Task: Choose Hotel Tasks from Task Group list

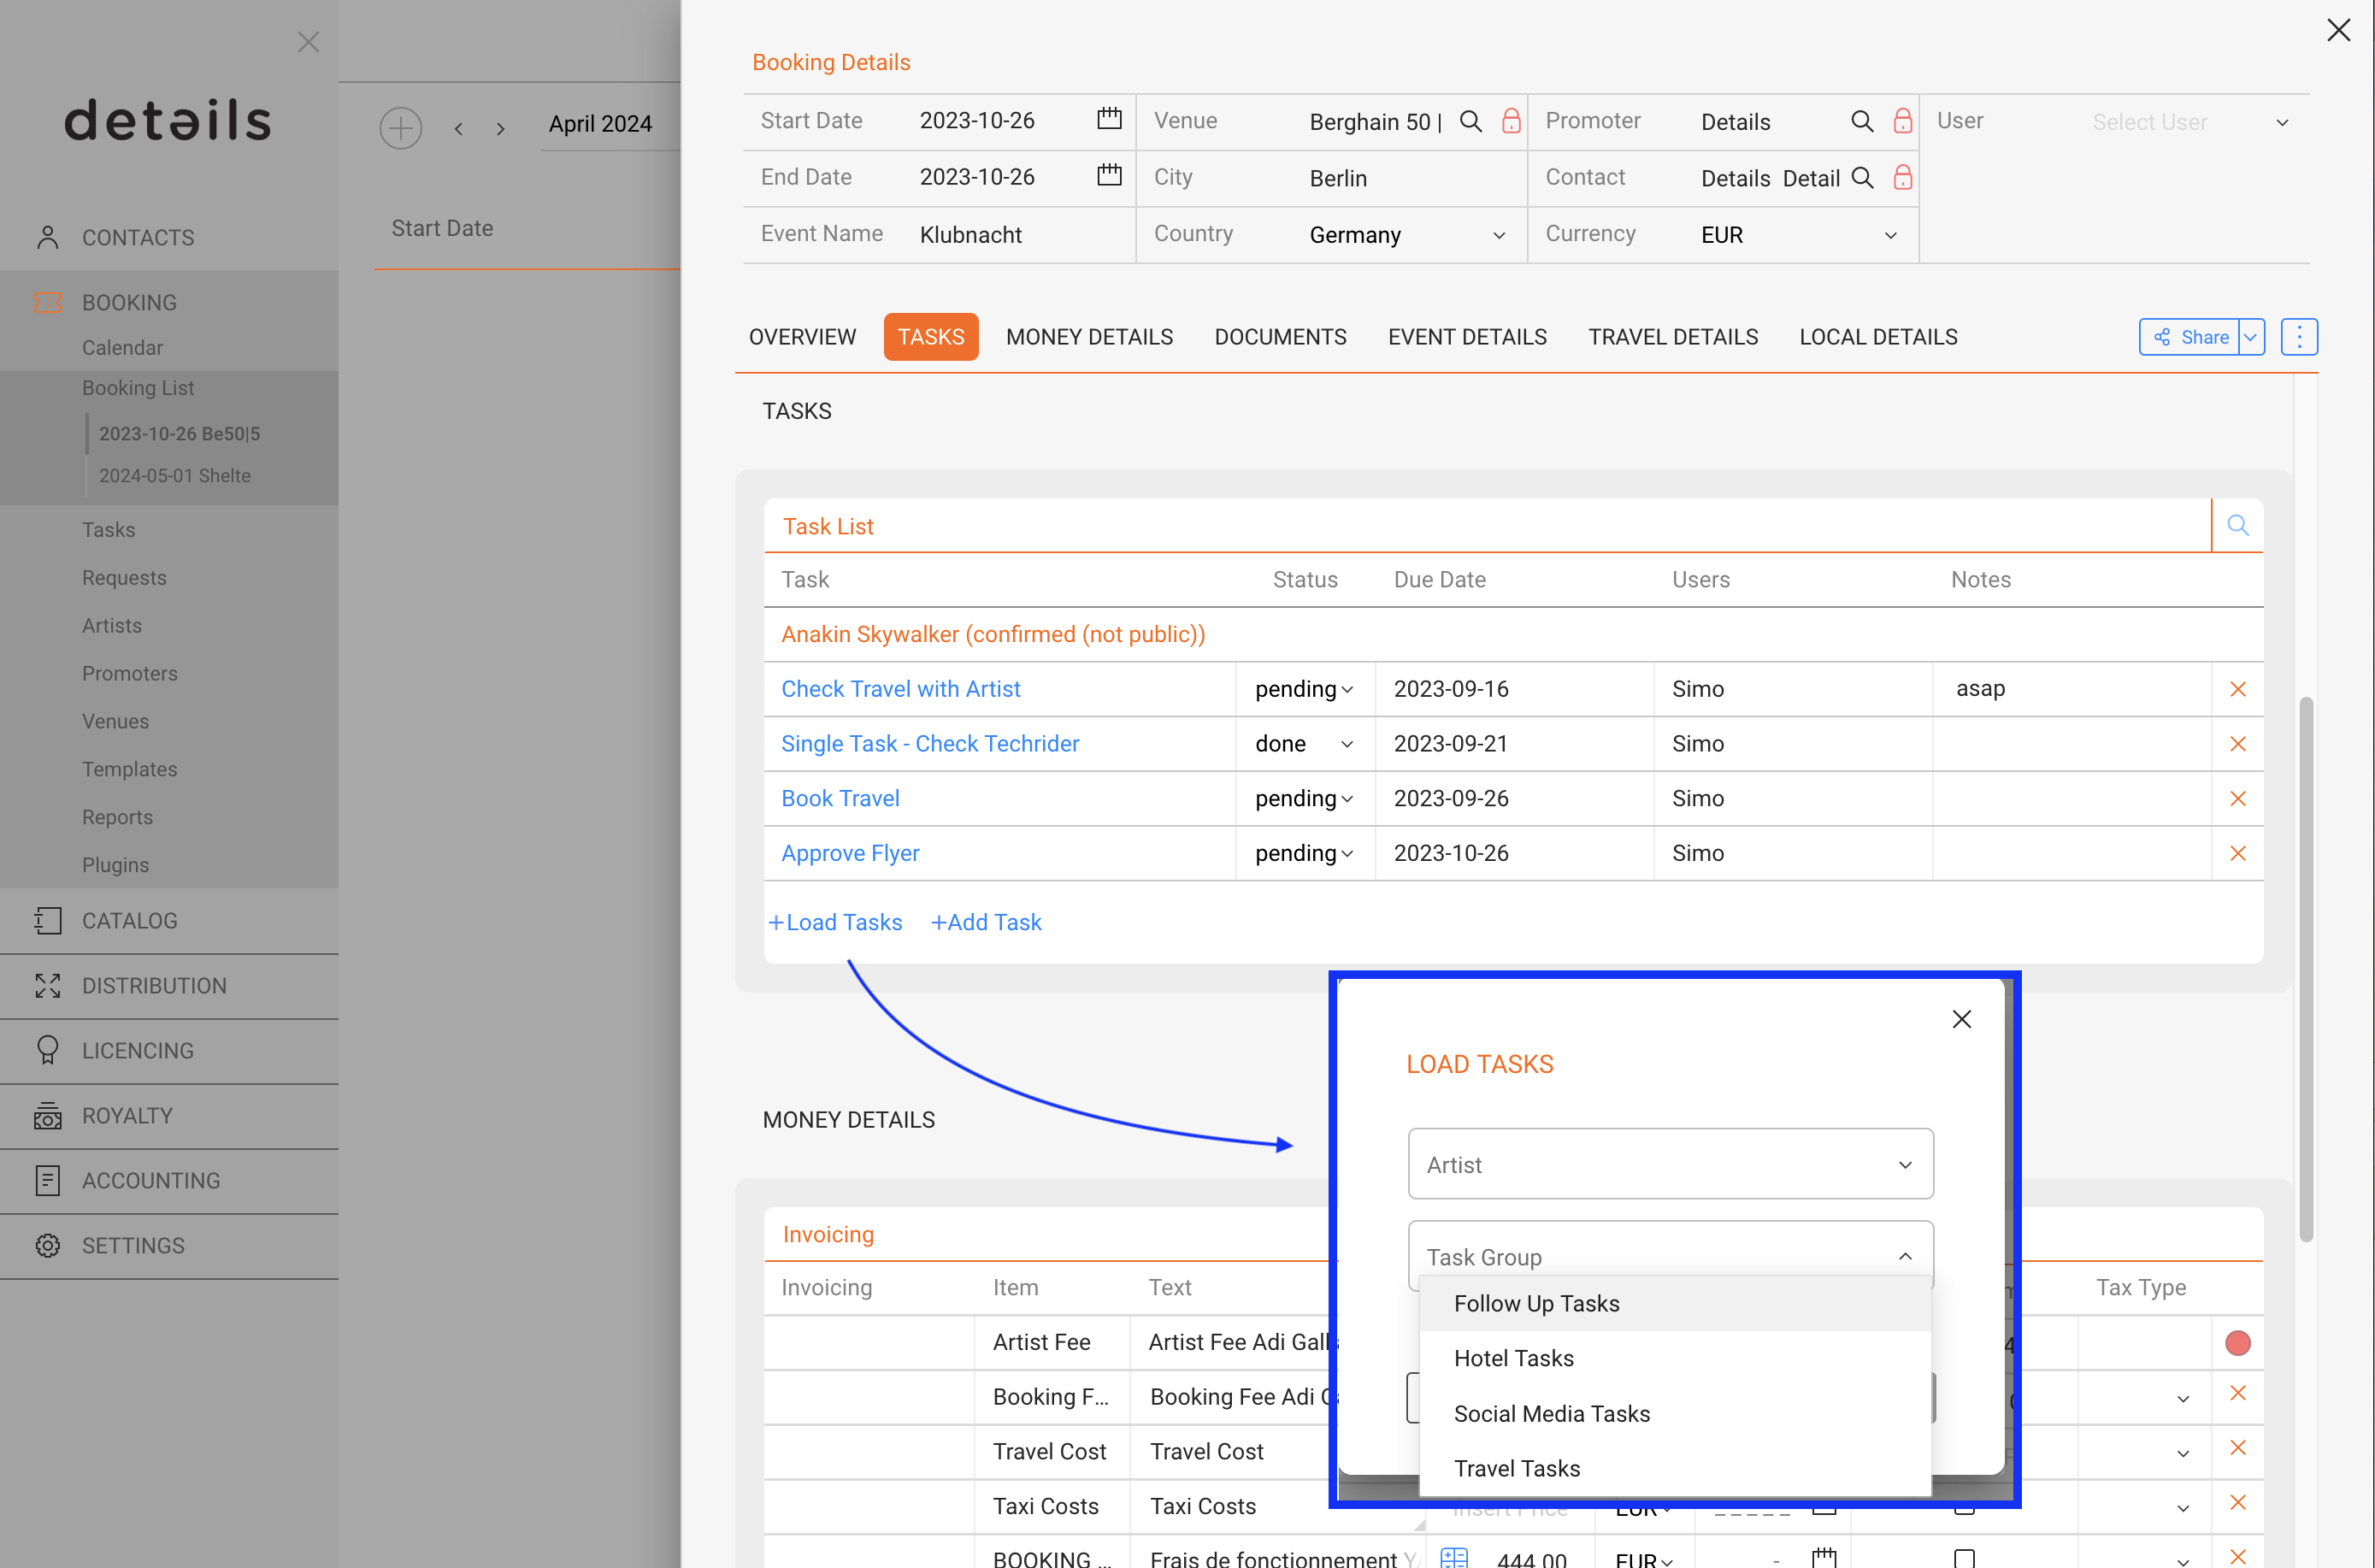Action: point(1513,1358)
